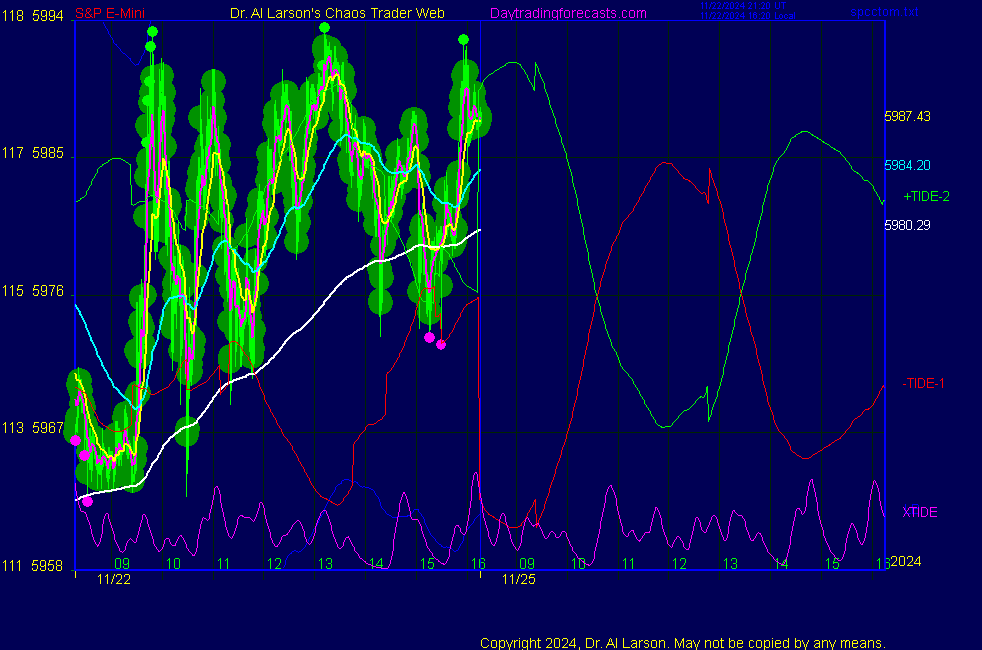Click the "11/22/2024 16:20 Local" timestamp
Screen dimensions: 982x650
748,16
